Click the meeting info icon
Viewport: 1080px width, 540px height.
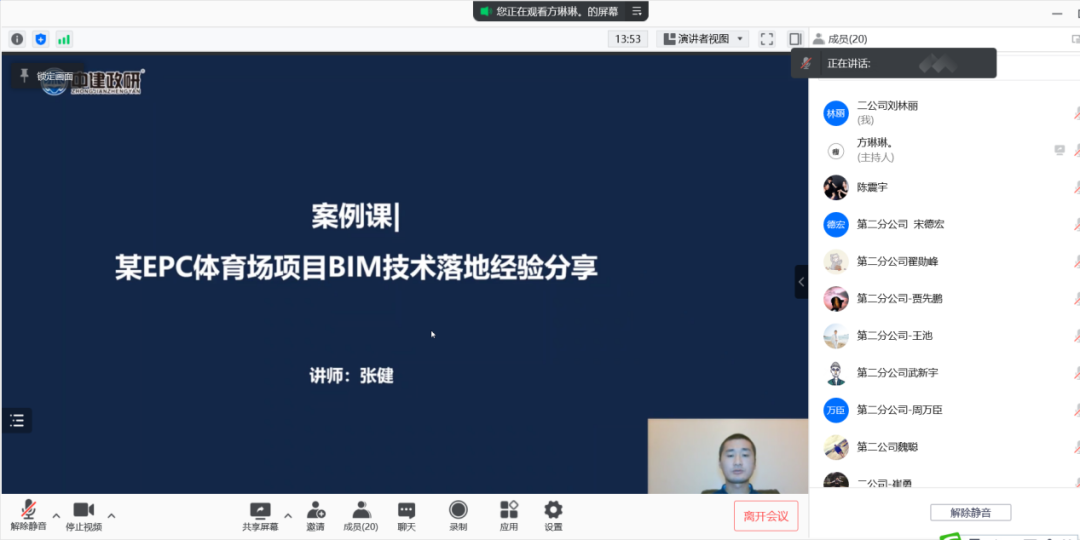pyautogui.click(x=17, y=39)
